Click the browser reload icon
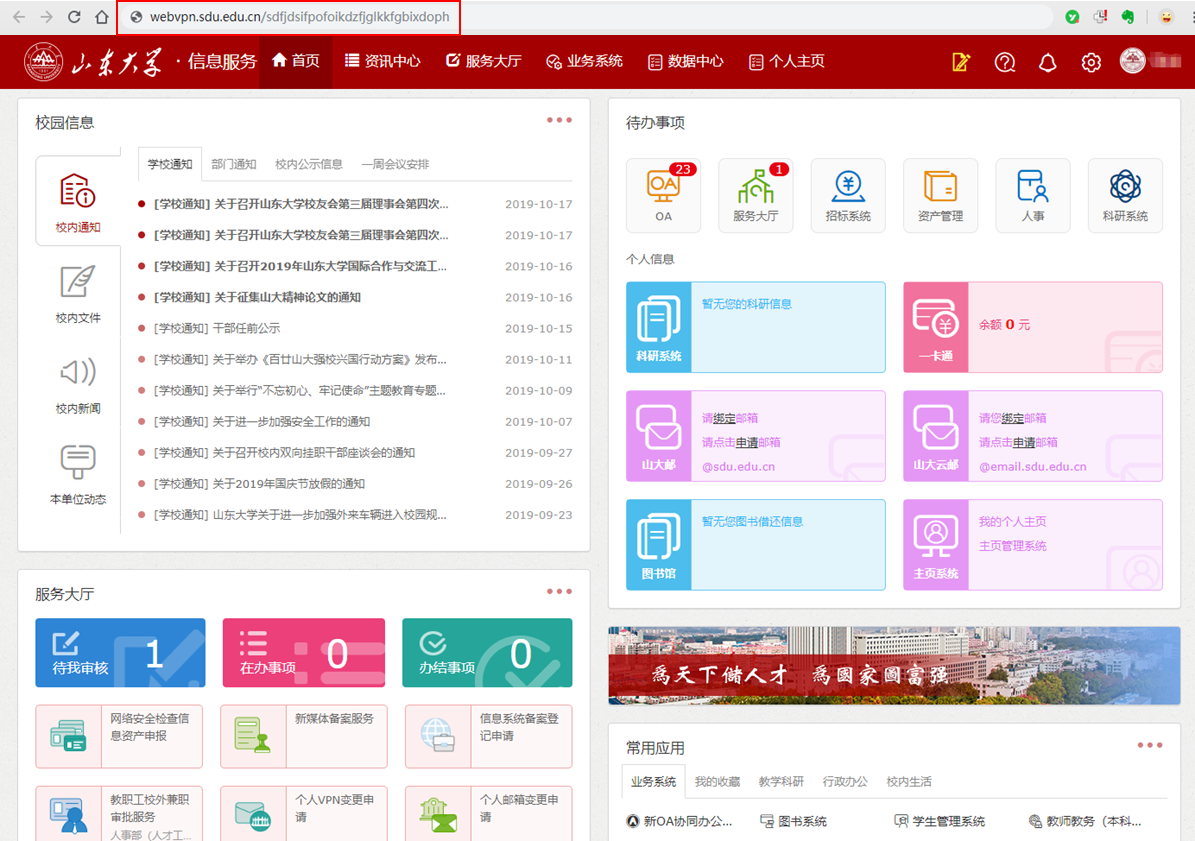Image resolution: width=1195 pixels, height=841 pixels. (x=74, y=17)
